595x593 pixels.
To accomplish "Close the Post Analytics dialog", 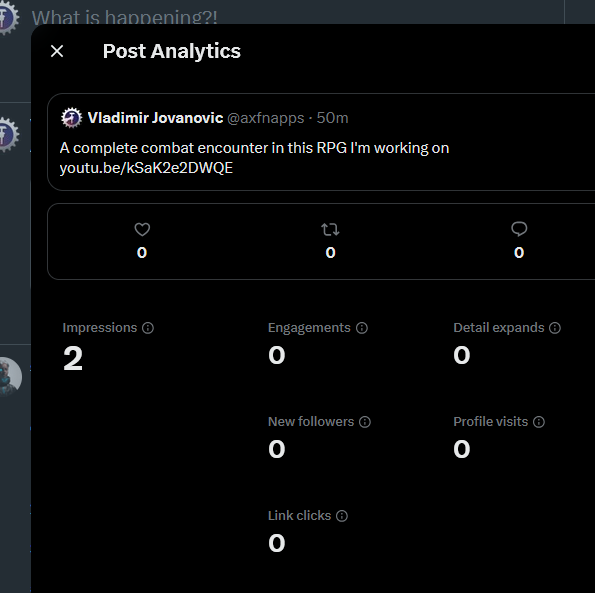I will point(57,51).
